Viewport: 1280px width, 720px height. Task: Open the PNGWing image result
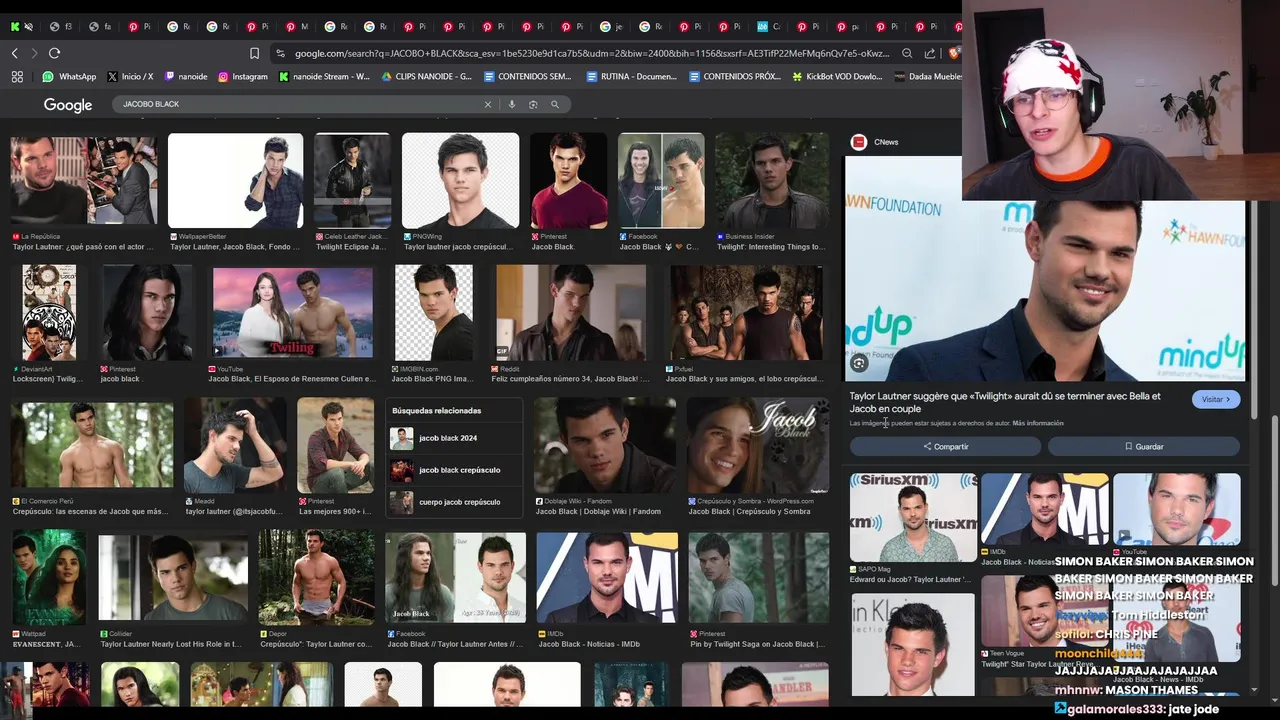(460, 180)
